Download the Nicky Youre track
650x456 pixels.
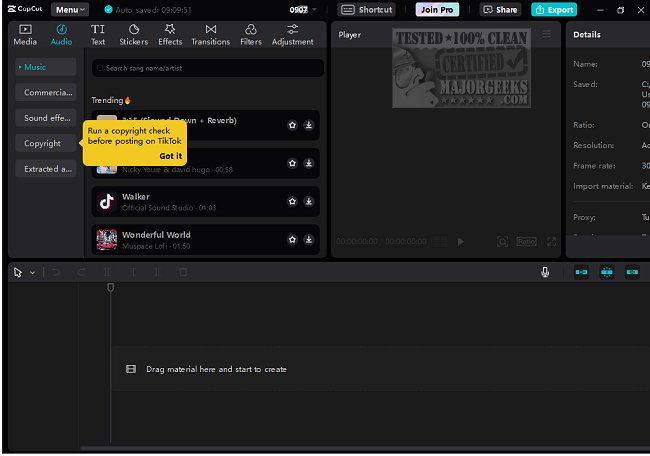click(308, 163)
